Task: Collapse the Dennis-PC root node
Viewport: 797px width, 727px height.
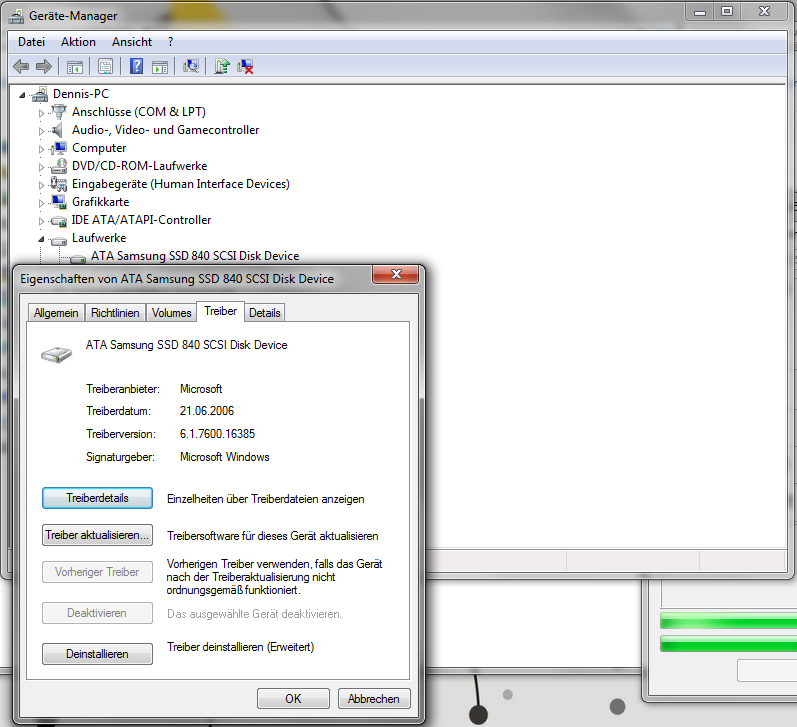Action: pyautogui.click(x=22, y=95)
